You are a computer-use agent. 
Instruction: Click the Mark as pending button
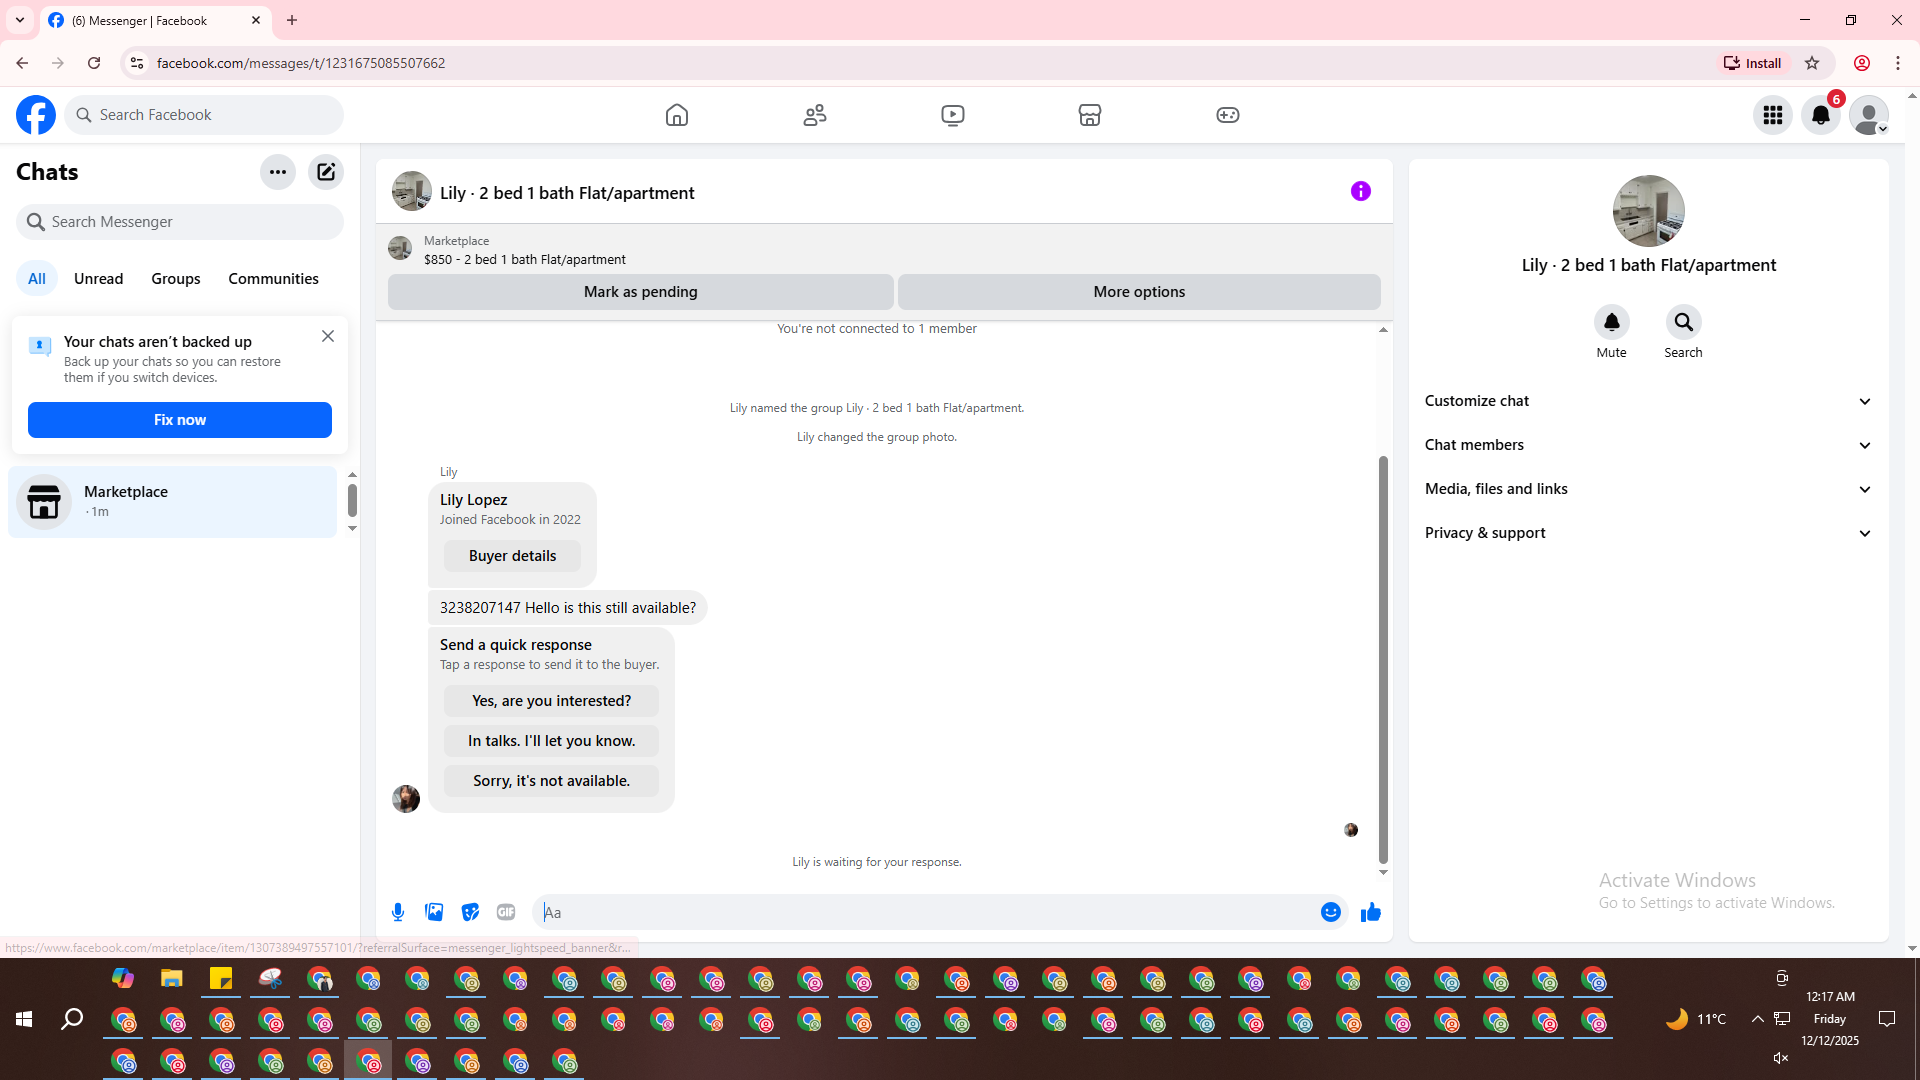pyautogui.click(x=640, y=292)
